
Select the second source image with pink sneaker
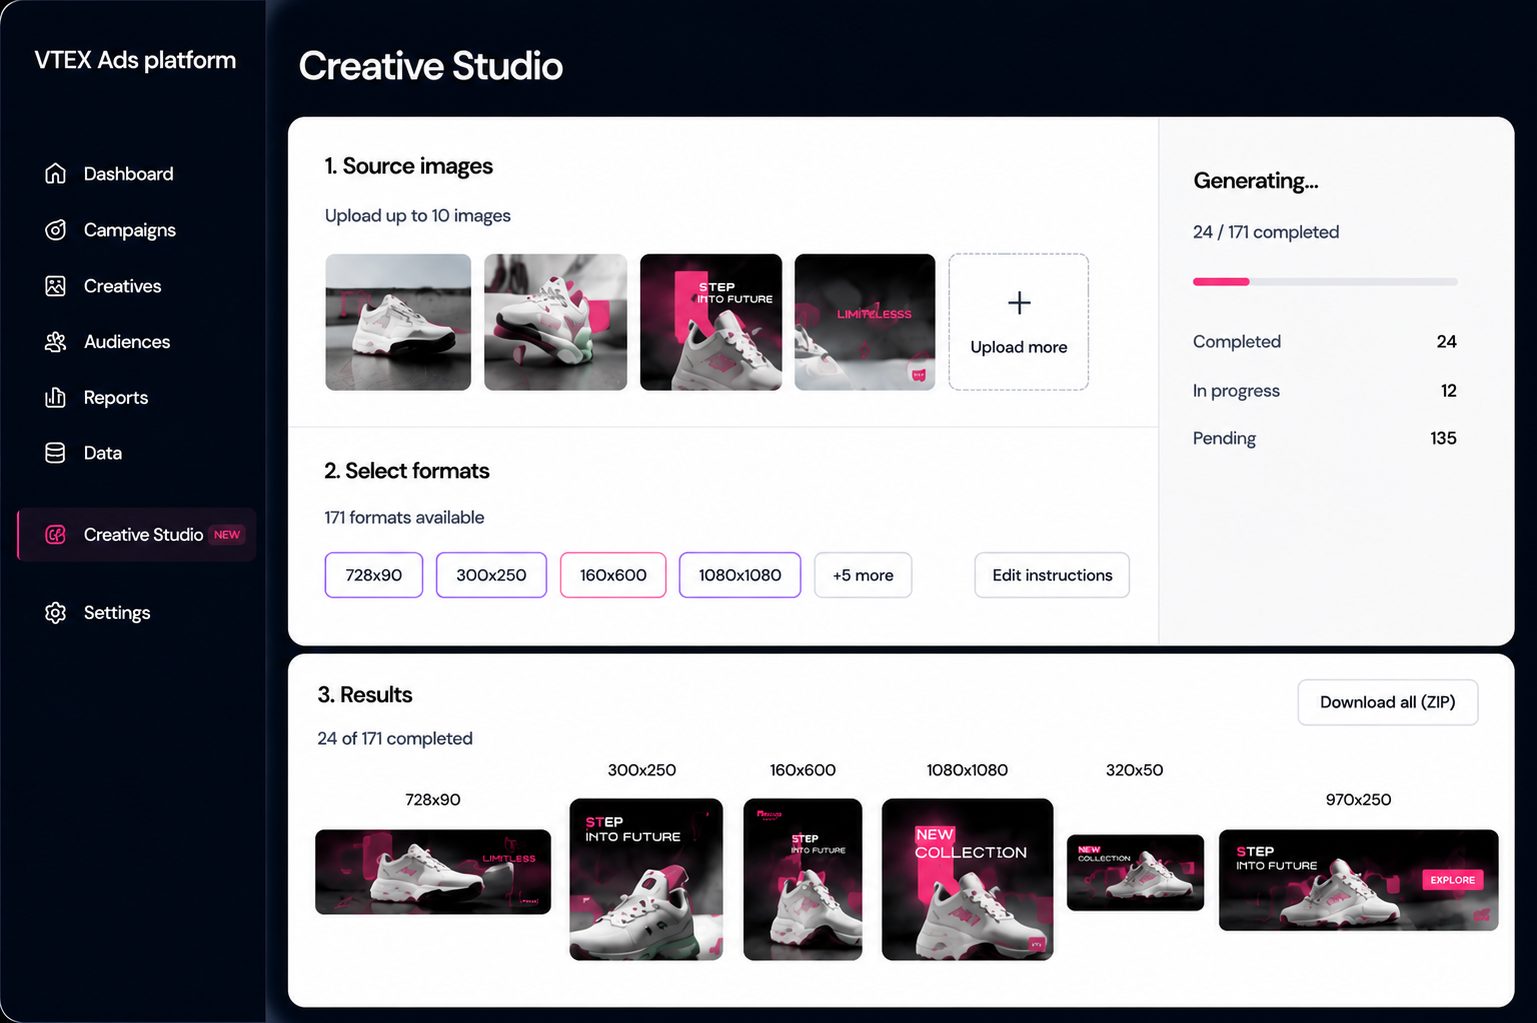pos(556,321)
